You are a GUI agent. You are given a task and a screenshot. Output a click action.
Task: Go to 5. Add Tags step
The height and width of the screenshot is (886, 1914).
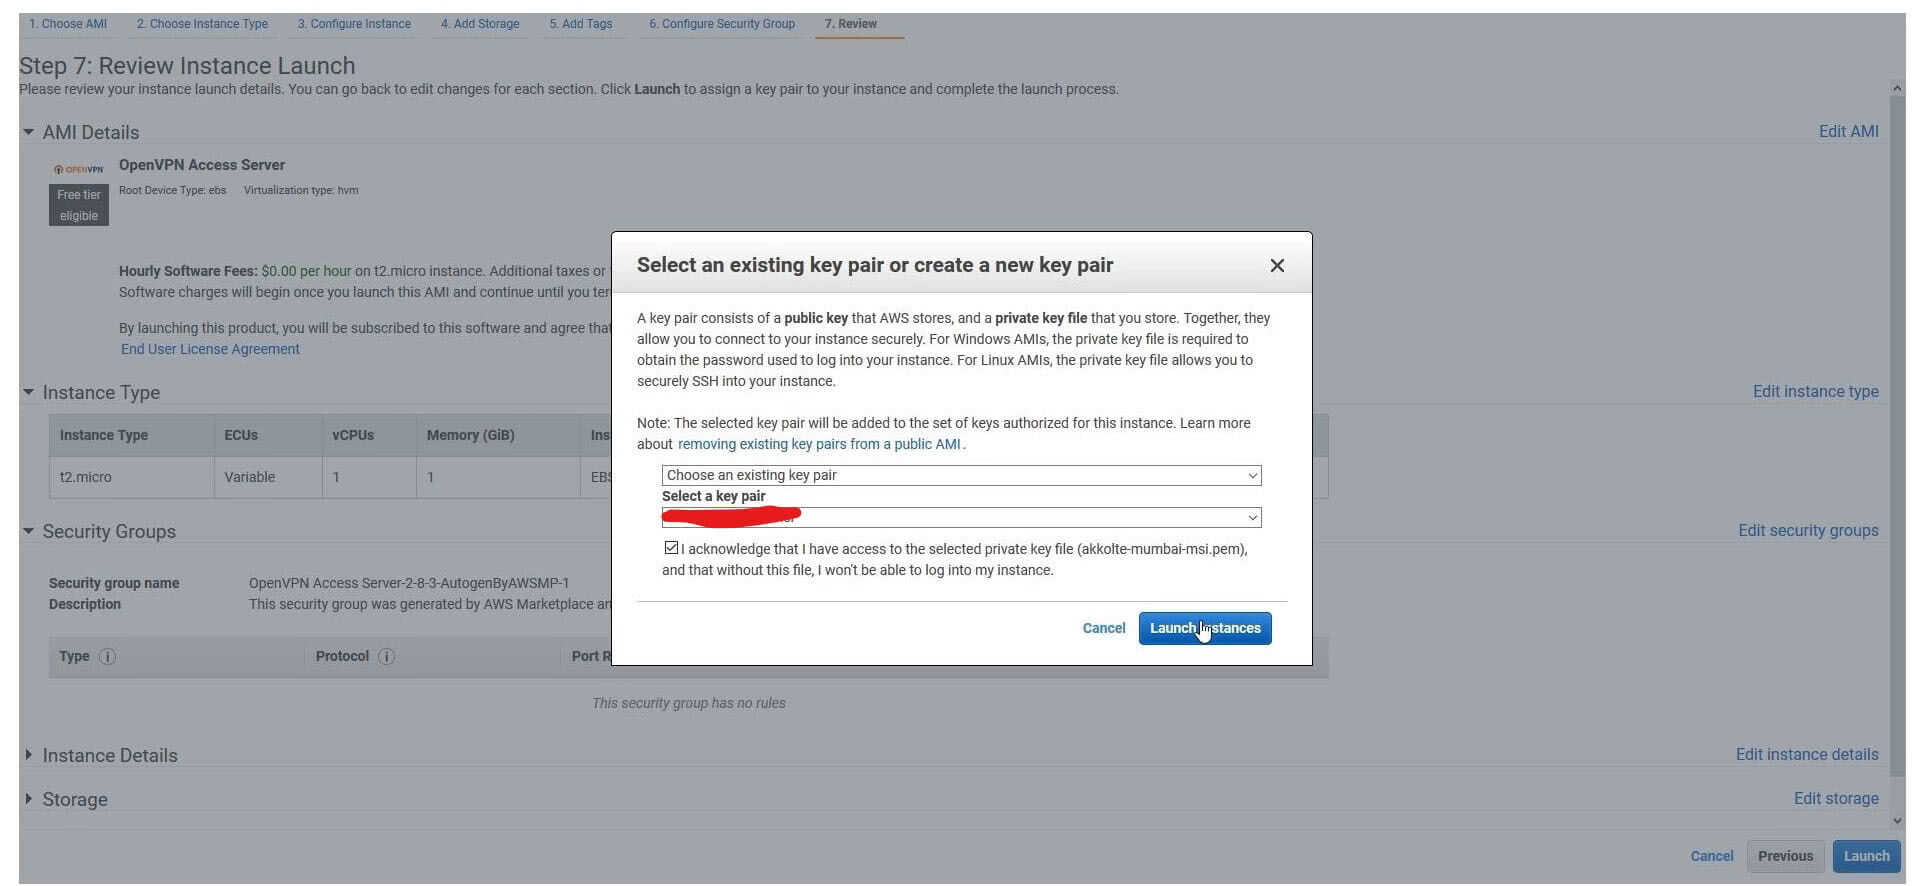coord(581,24)
